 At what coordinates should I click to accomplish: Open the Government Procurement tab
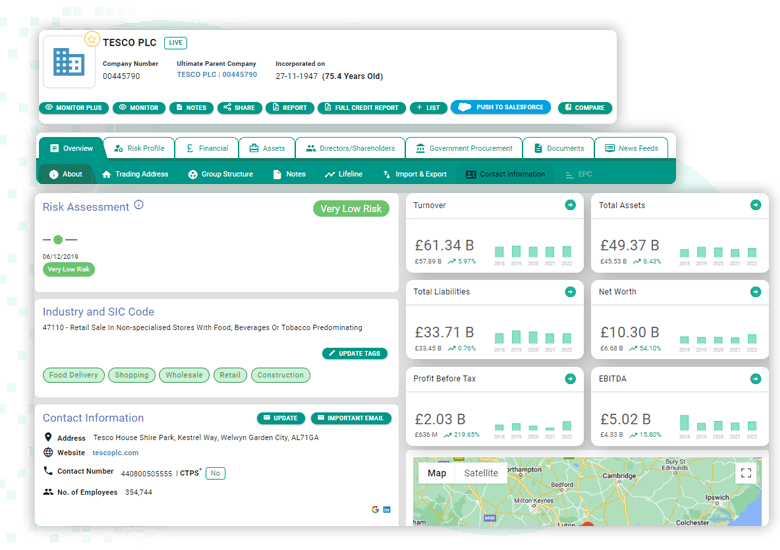click(x=464, y=148)
